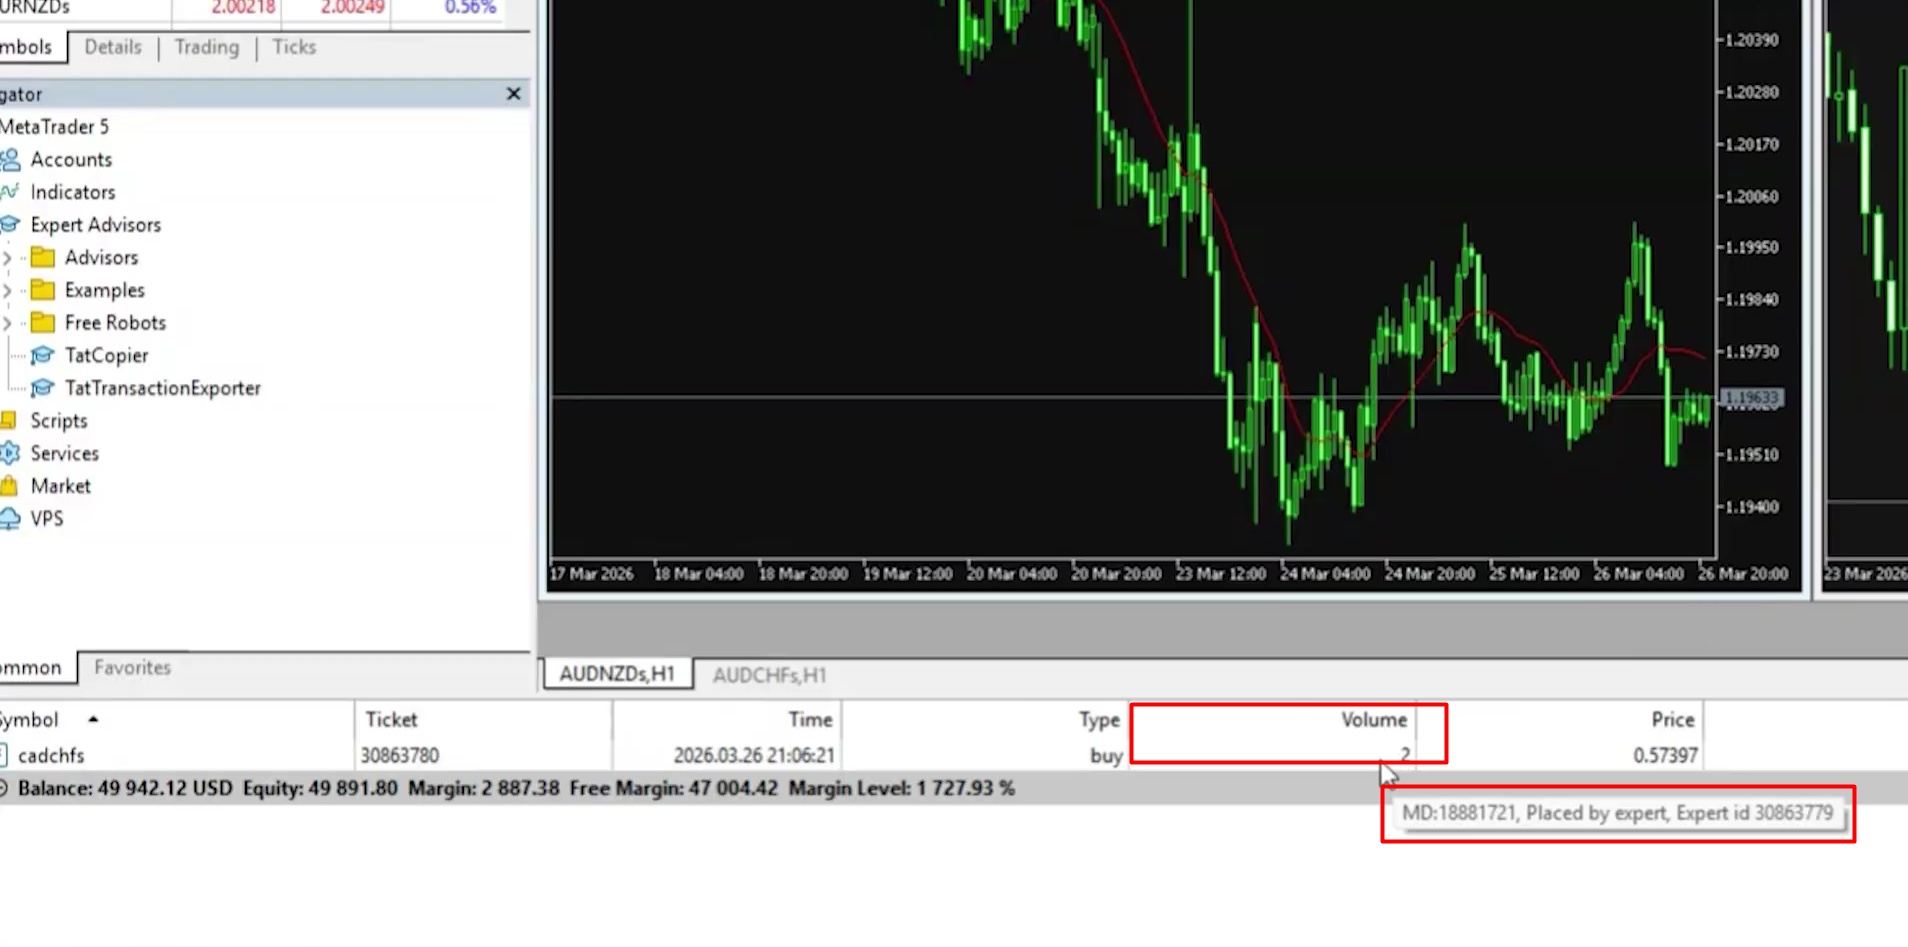
Task: Click ticket number 30863780
Action: [x=400, y=756]
